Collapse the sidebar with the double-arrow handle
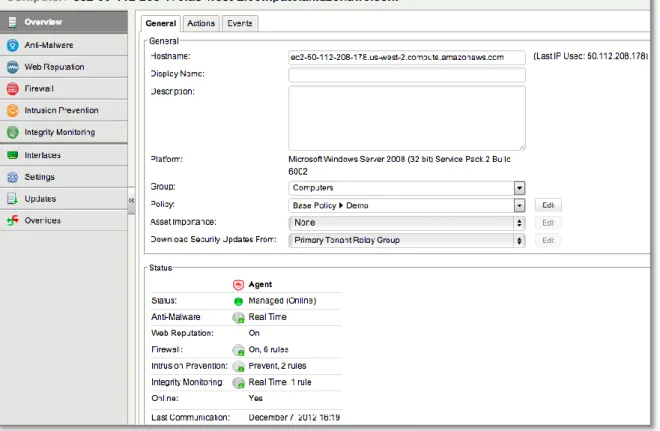 [x=131, y=201]
